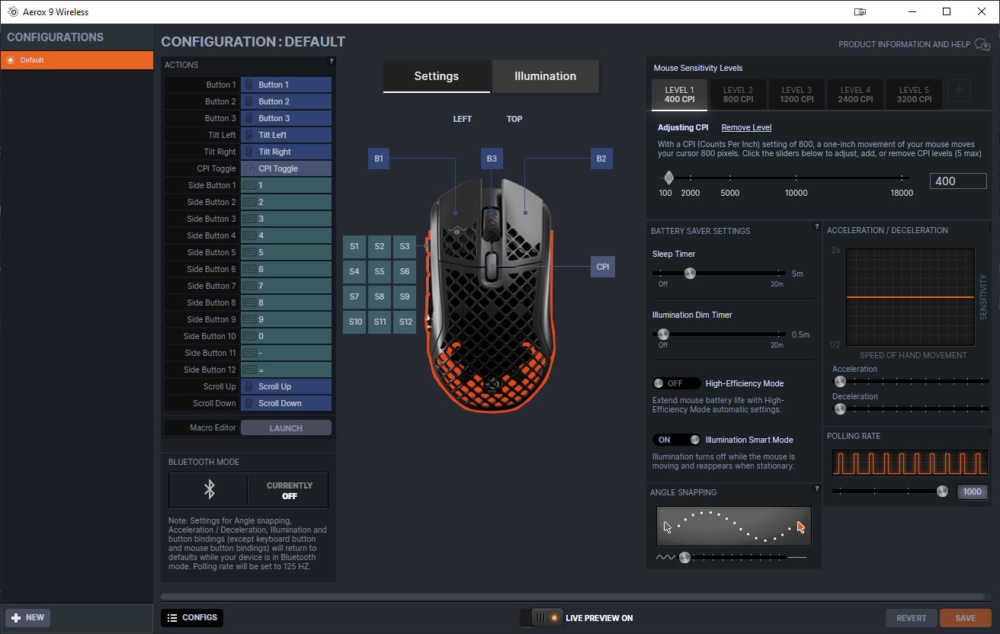1000x634 pixels.
Task: Open Side Button 6 action dropdown
Action: click(286, 269)
